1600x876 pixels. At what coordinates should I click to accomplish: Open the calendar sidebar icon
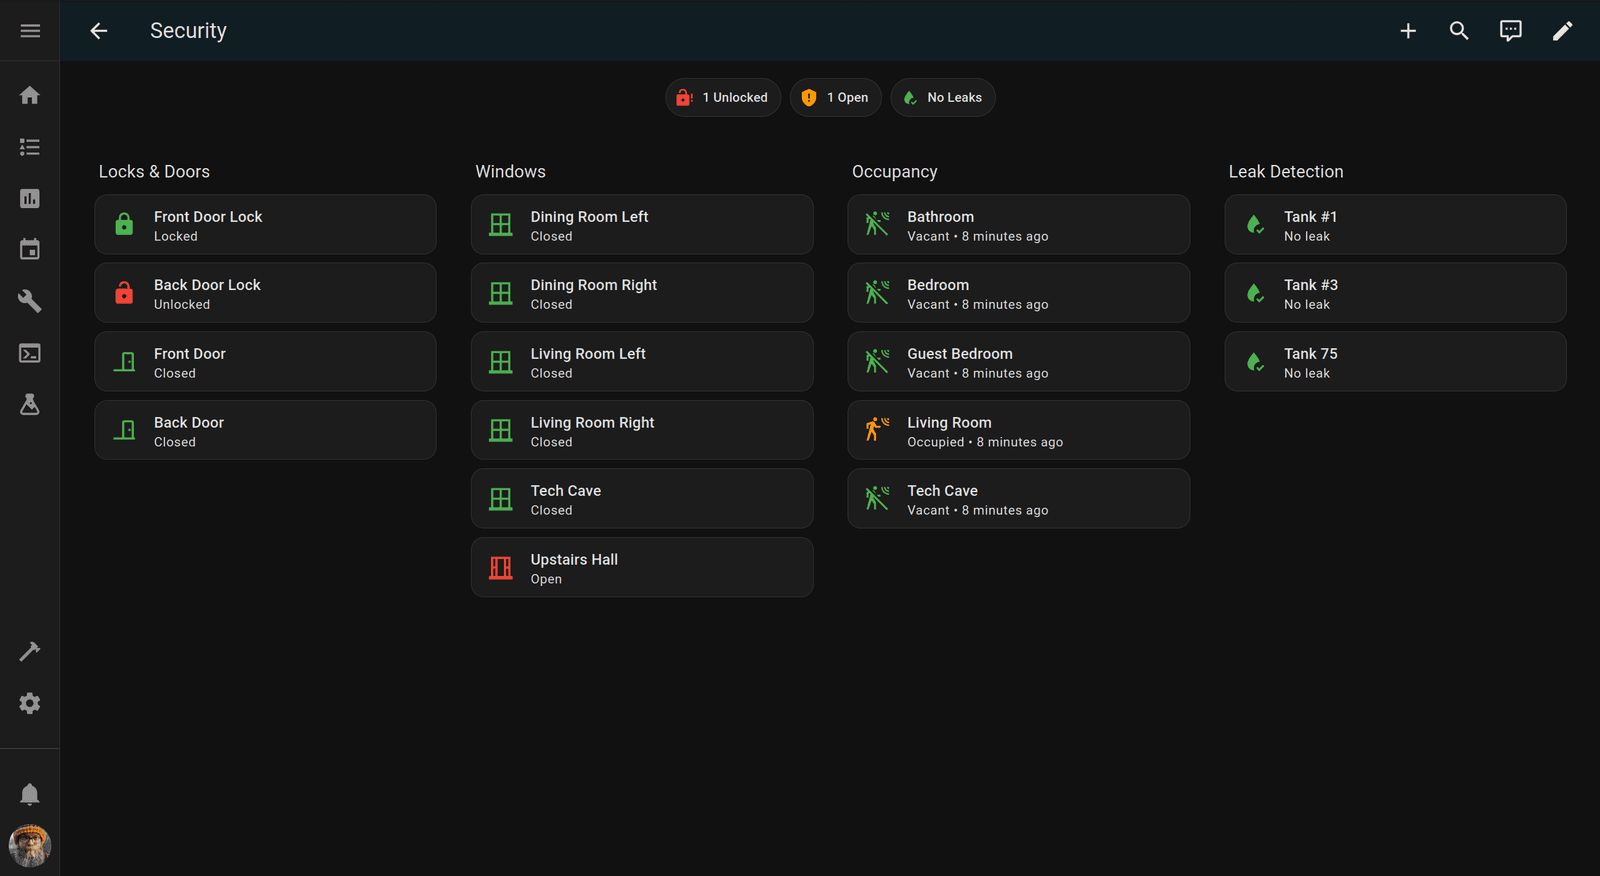click(x=30, y=250)
